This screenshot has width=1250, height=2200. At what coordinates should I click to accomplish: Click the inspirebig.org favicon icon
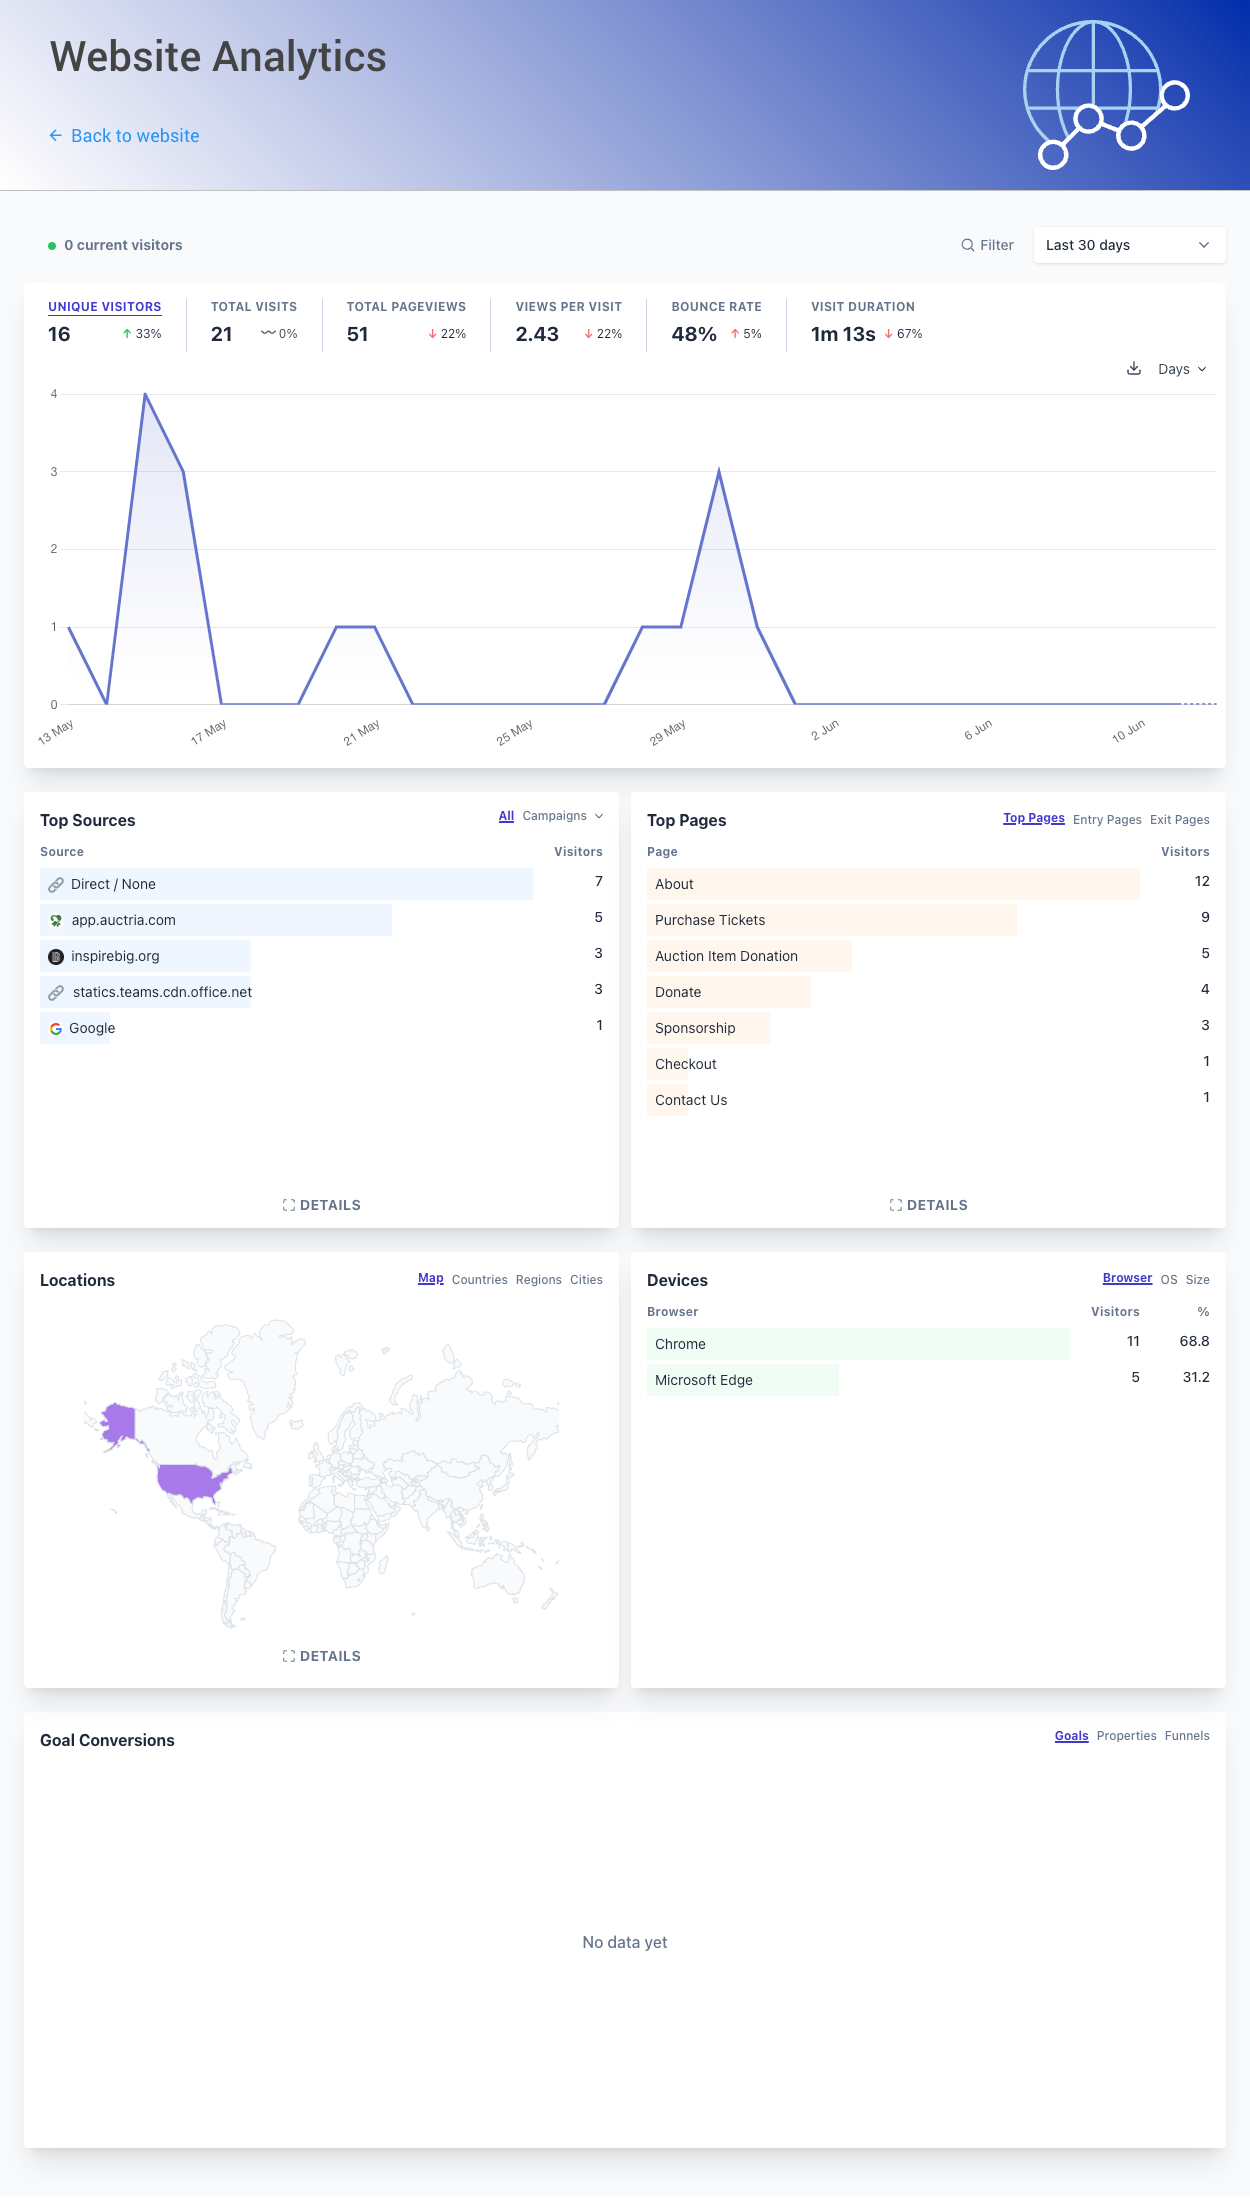(x=56, y=956)
